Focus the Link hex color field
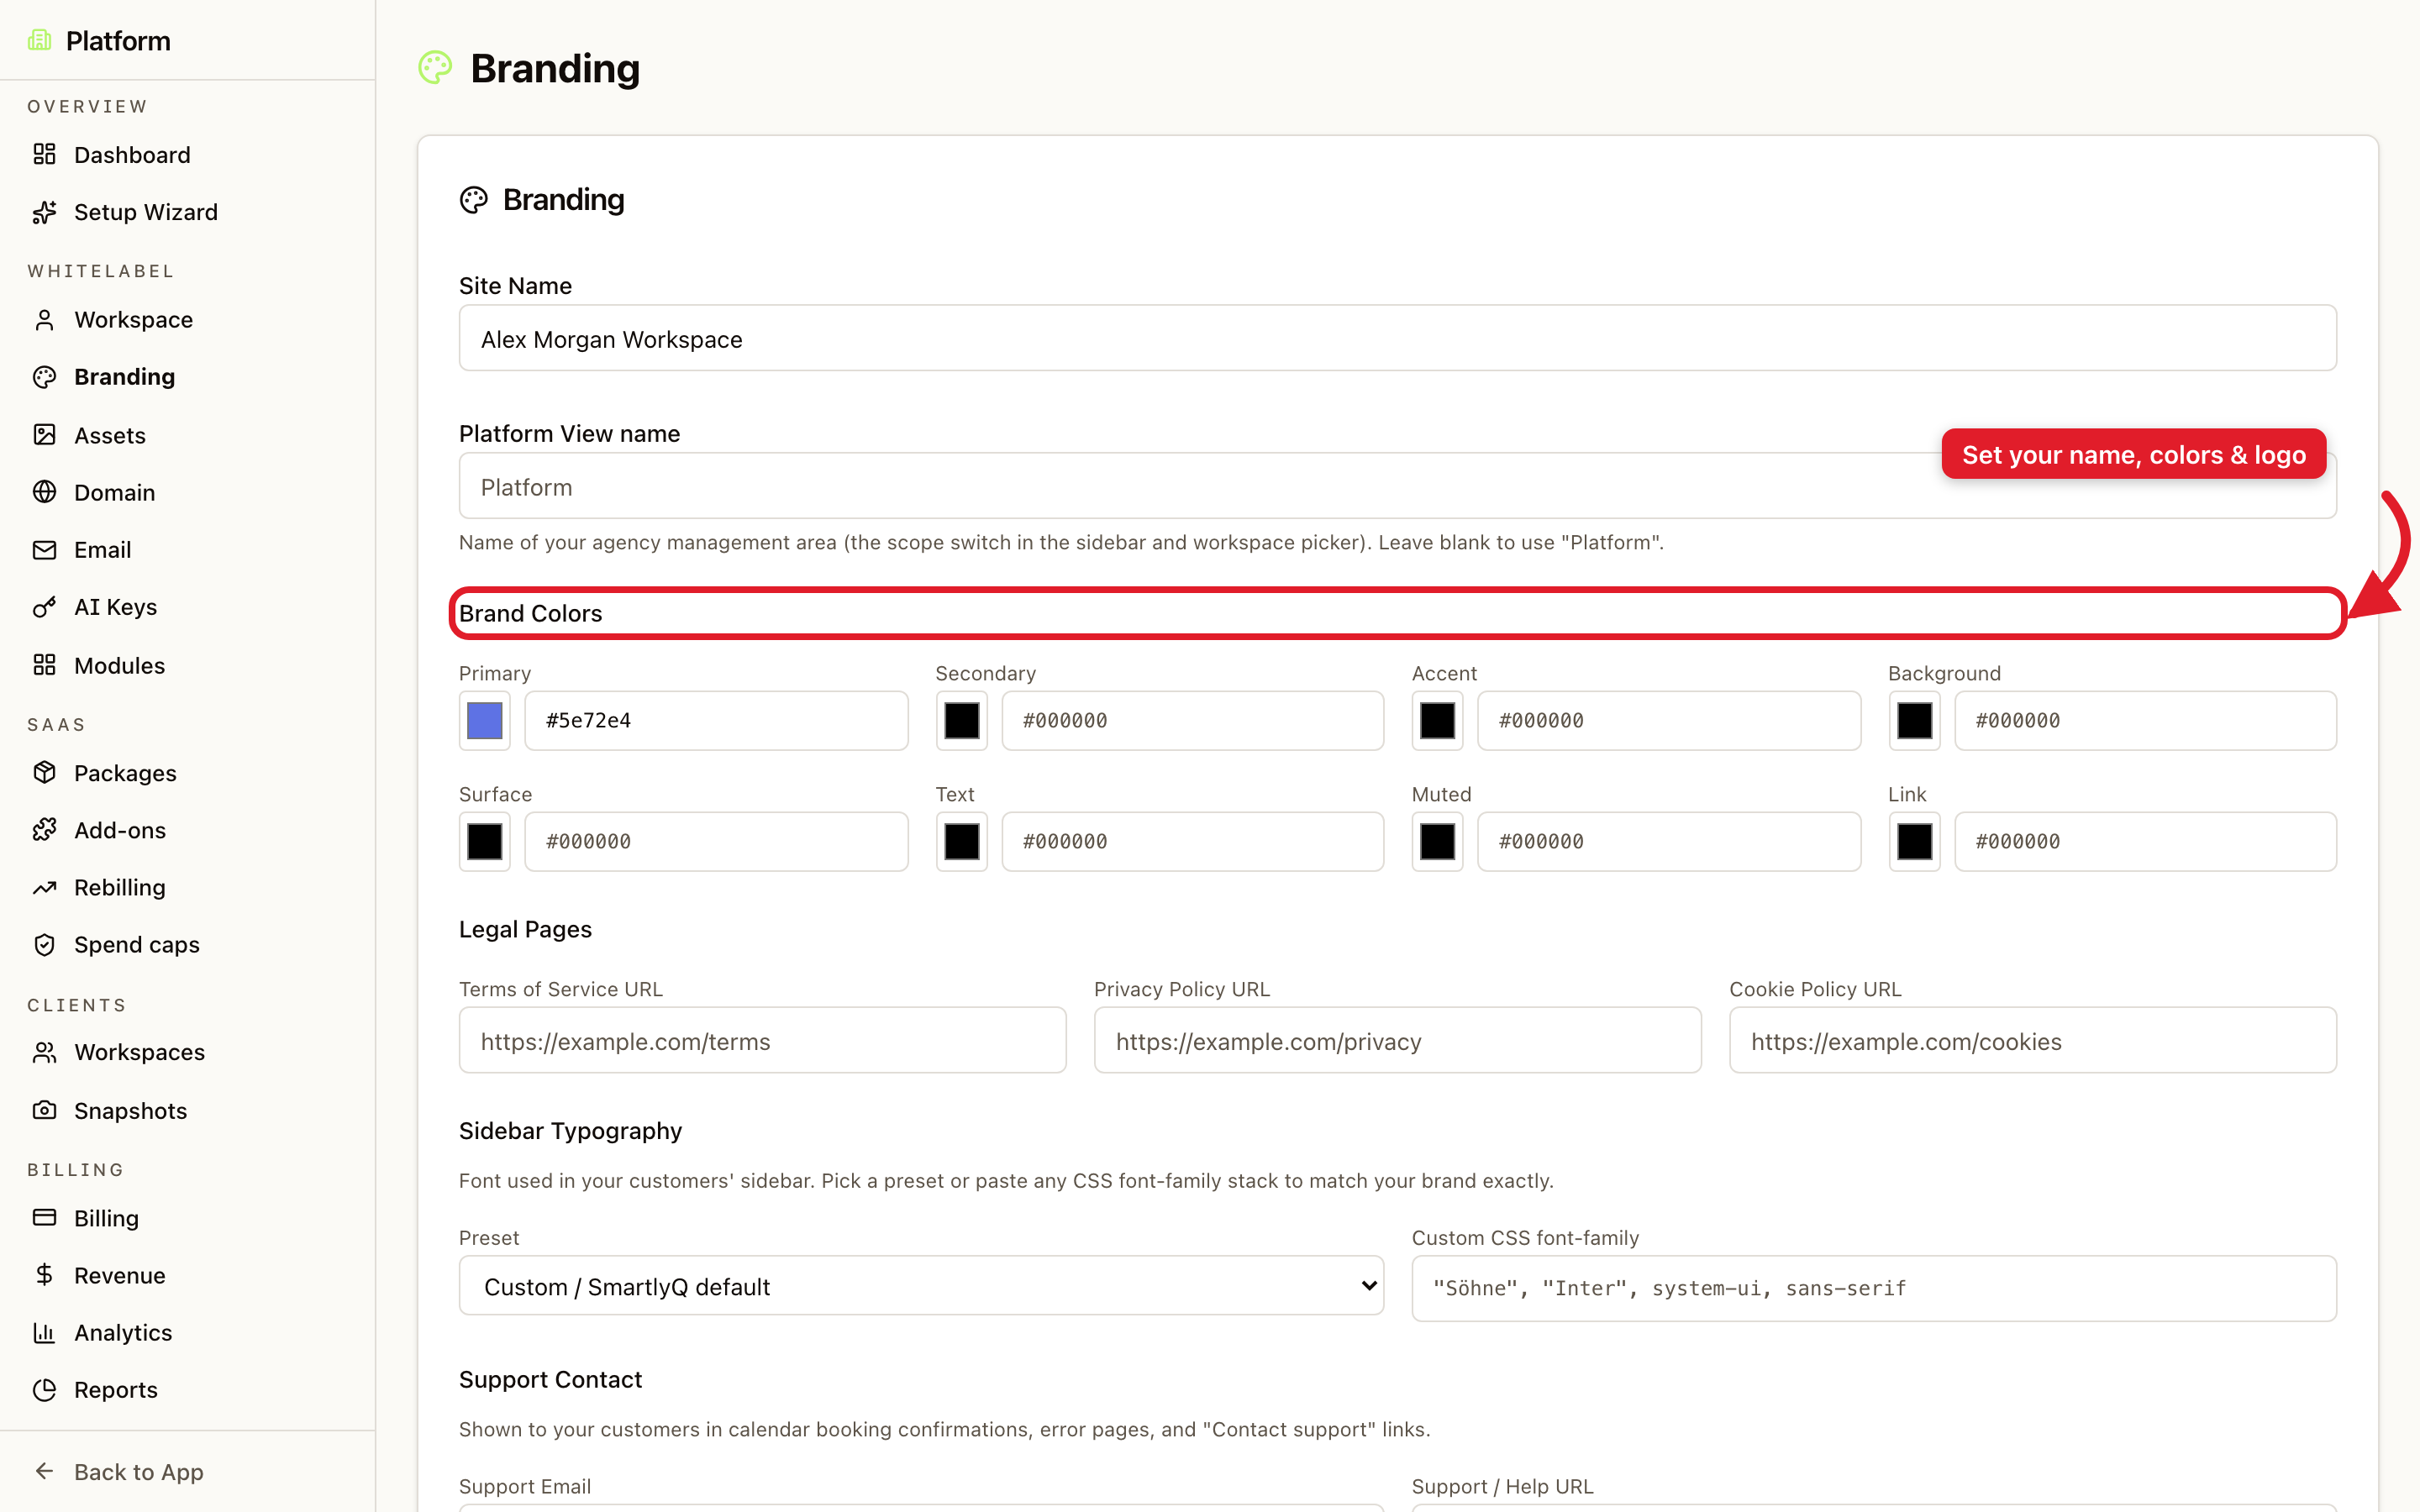The height and width of the screenshot is (1512, 2420). pos(2145,841)
